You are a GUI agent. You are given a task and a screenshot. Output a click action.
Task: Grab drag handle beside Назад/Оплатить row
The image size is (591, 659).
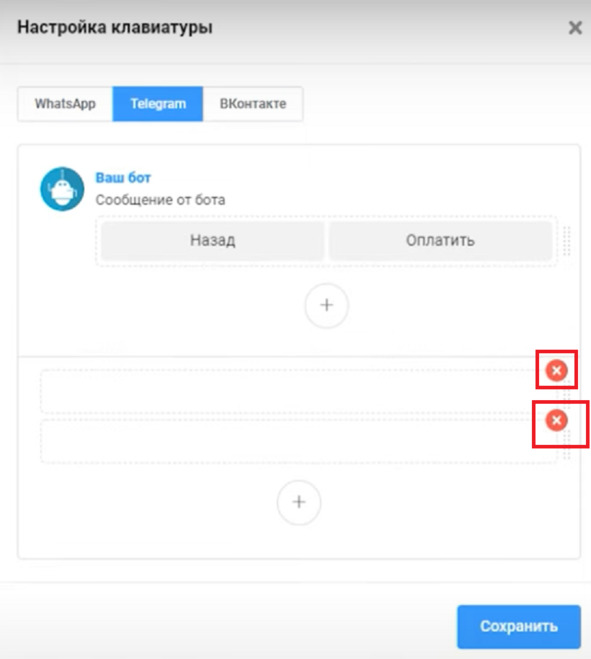[x=567, y=241]
